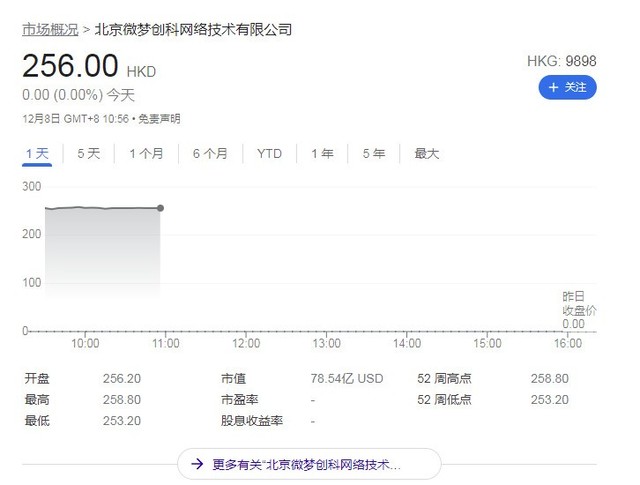
Task: Click the 16:00 time axis label
Action: [568, 343]
